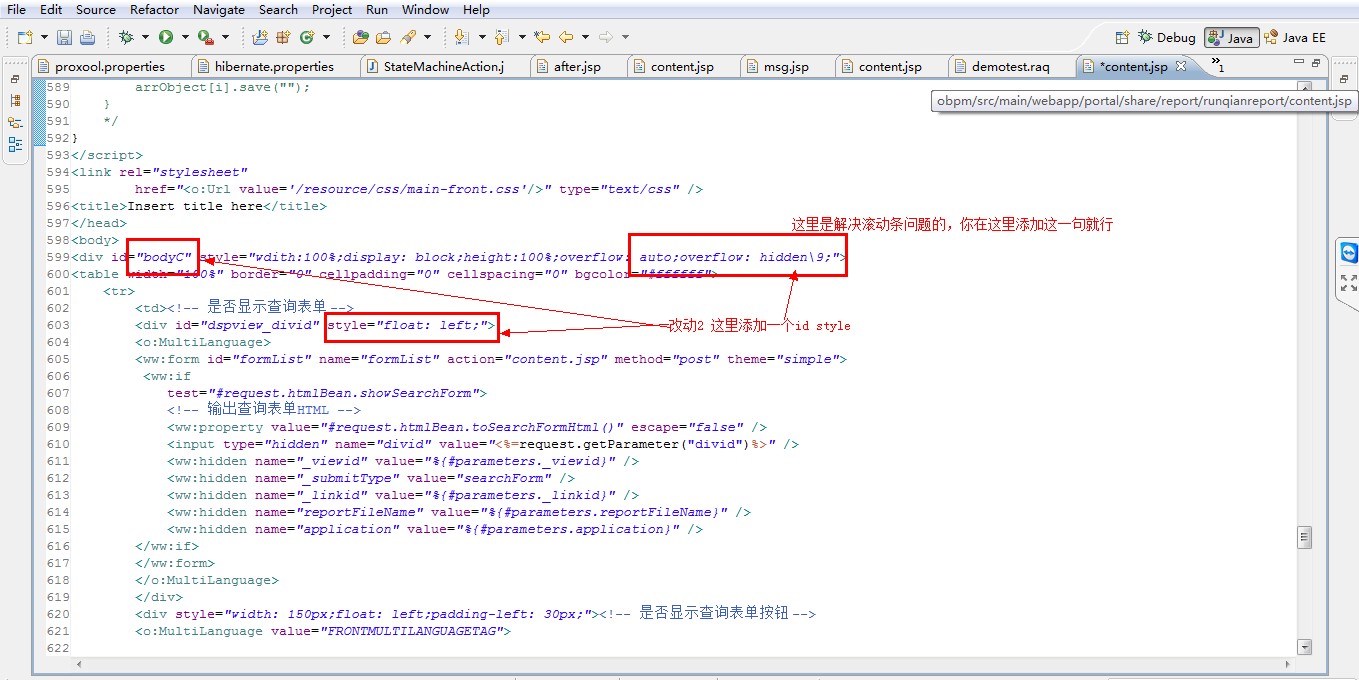Click the Print icon in toolbar
The height and width of the screenshot is (680, 1359).
[87, 37]
